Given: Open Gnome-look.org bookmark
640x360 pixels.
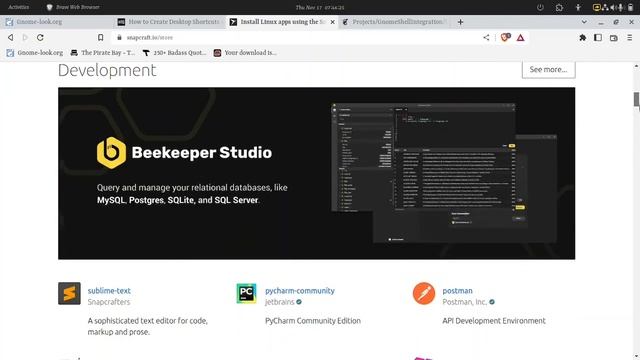Looking at the screenshot, I should pos(35,53).
